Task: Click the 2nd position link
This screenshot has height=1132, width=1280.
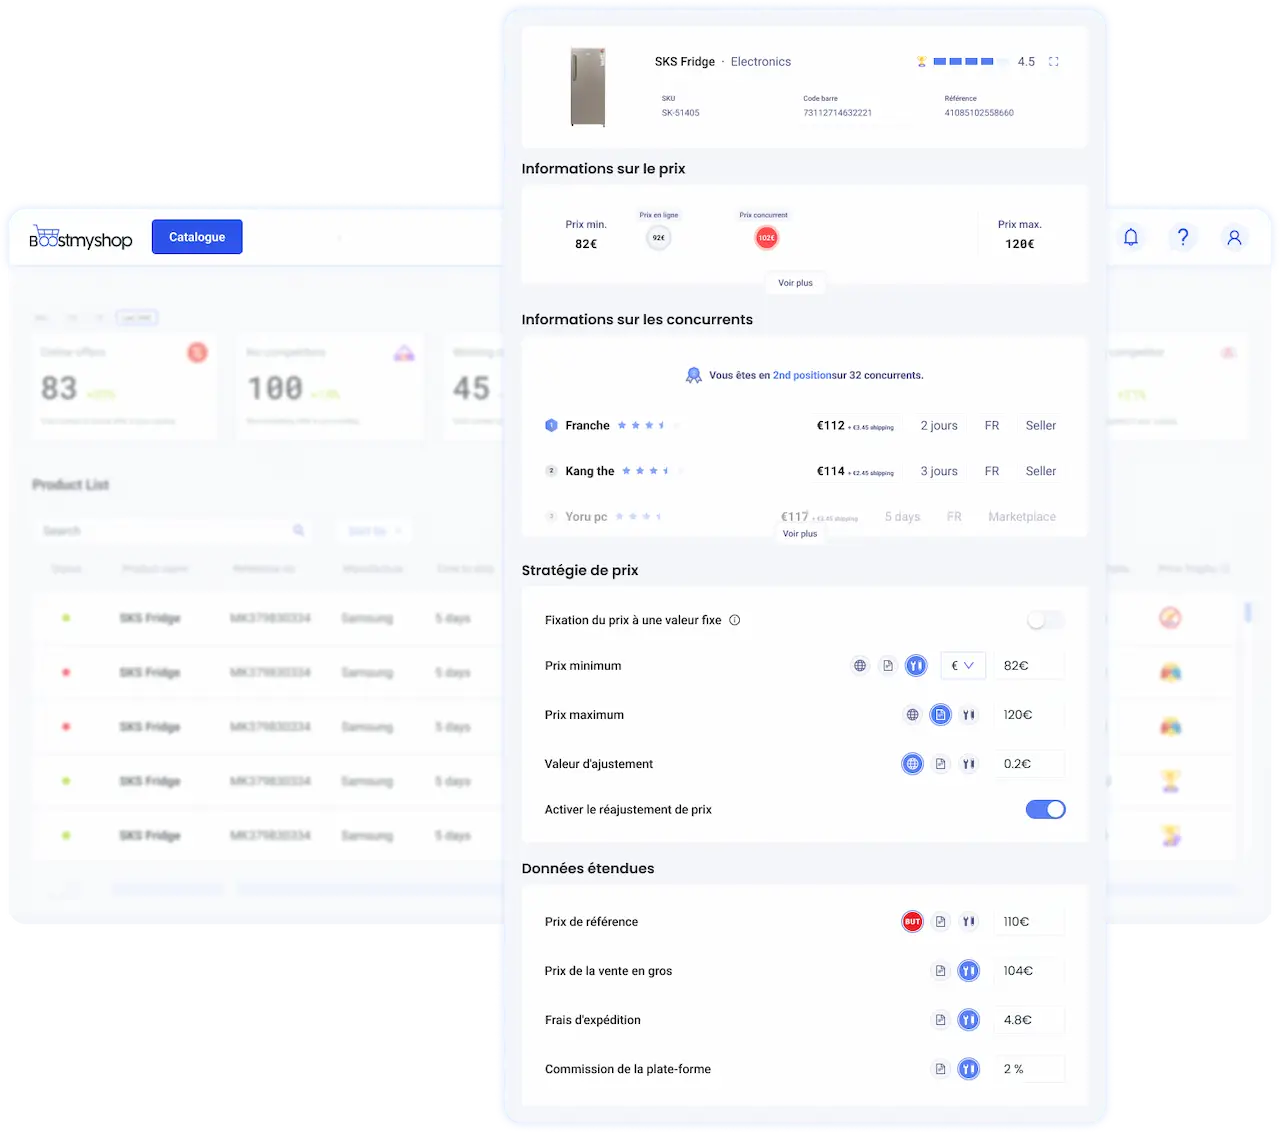Action: pyautogui.click(x=802, y=376)
